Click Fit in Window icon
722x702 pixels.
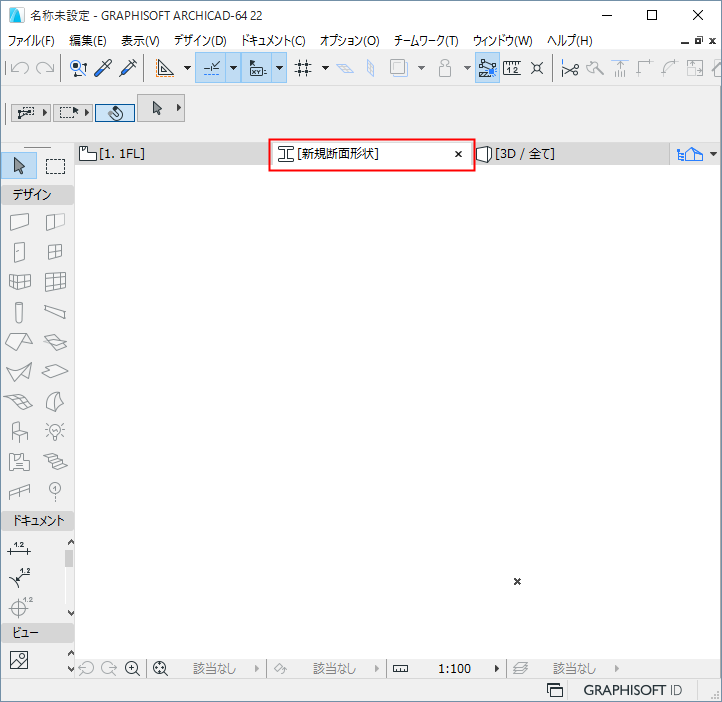click(x=160, y=668)
